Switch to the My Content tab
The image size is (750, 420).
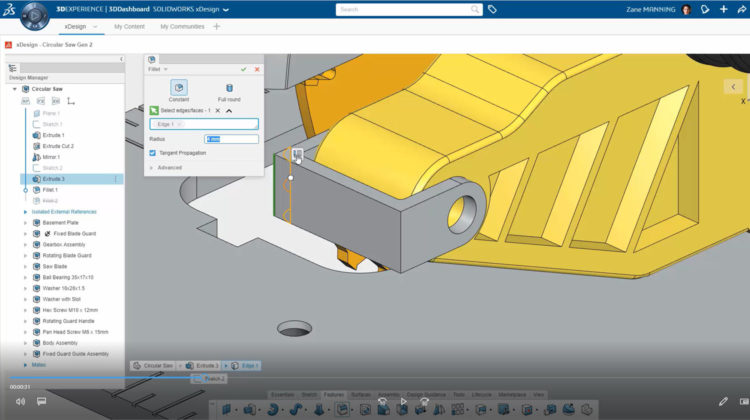pos(127,26)
